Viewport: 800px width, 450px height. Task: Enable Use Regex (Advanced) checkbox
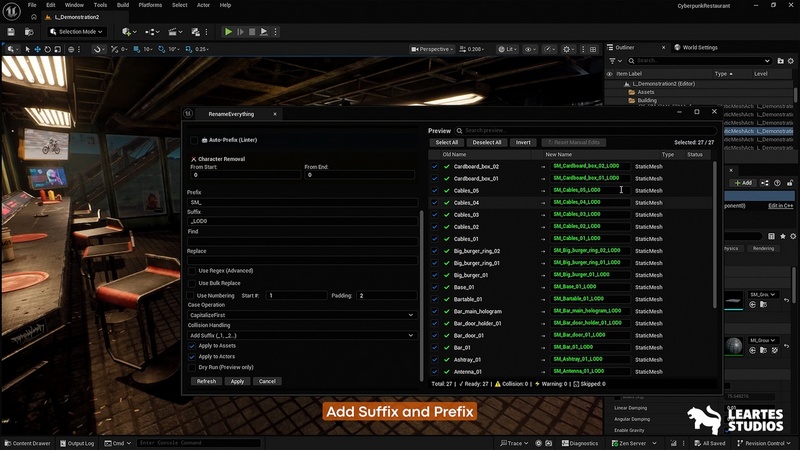click(192, 270)
